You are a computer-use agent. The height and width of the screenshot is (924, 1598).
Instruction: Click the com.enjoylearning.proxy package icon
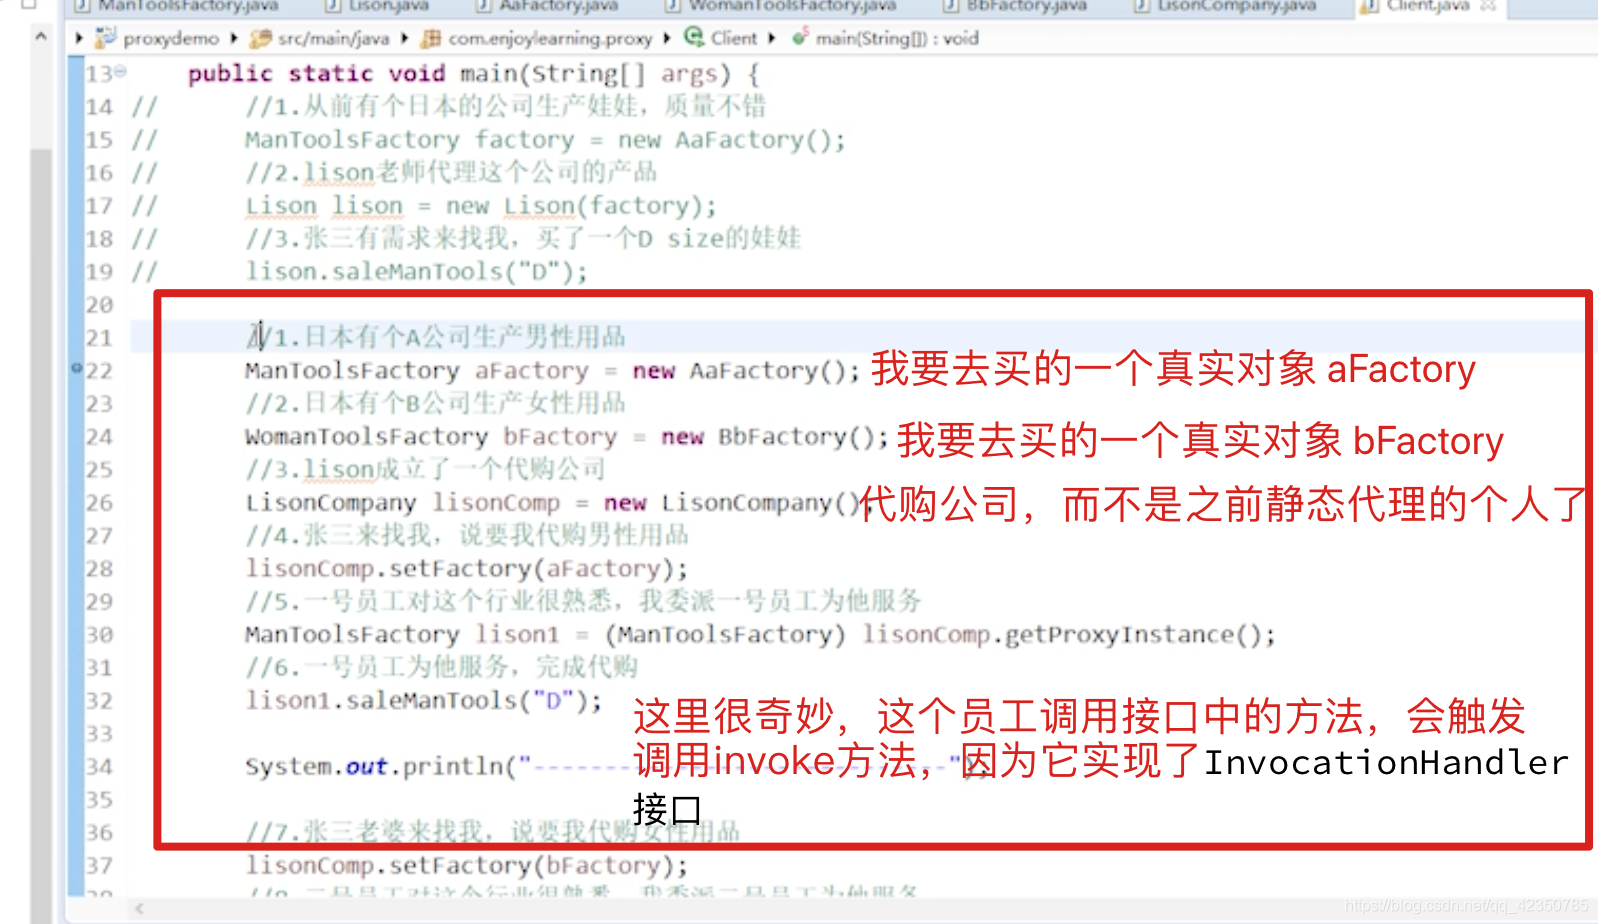pyautogui.click(x=431, y=38)
